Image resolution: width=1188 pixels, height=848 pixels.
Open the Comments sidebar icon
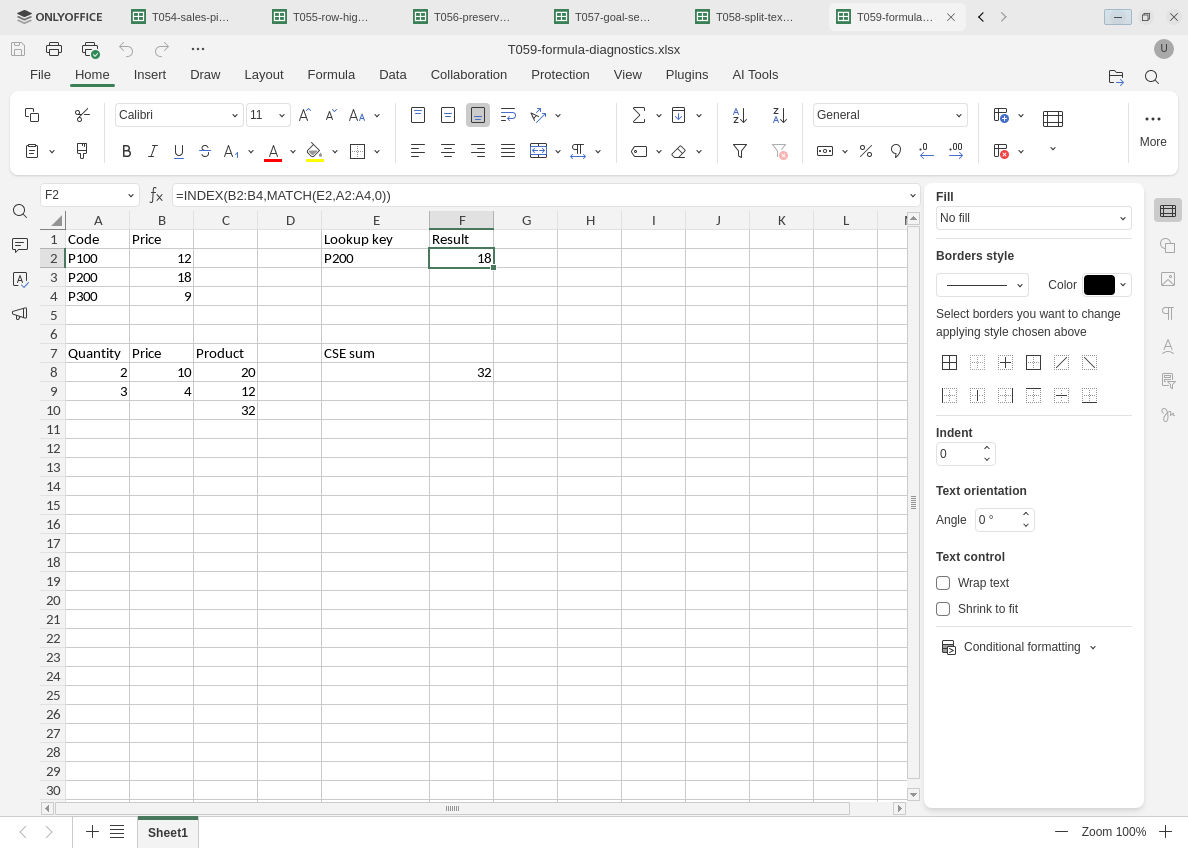(x=20, y=246)
